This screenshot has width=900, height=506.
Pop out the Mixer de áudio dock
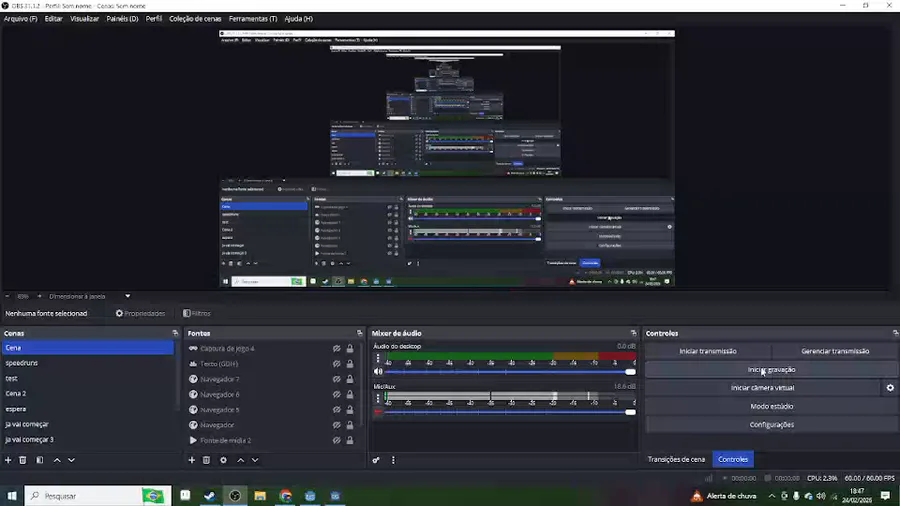pyautogui.click(x=634, y=333)
